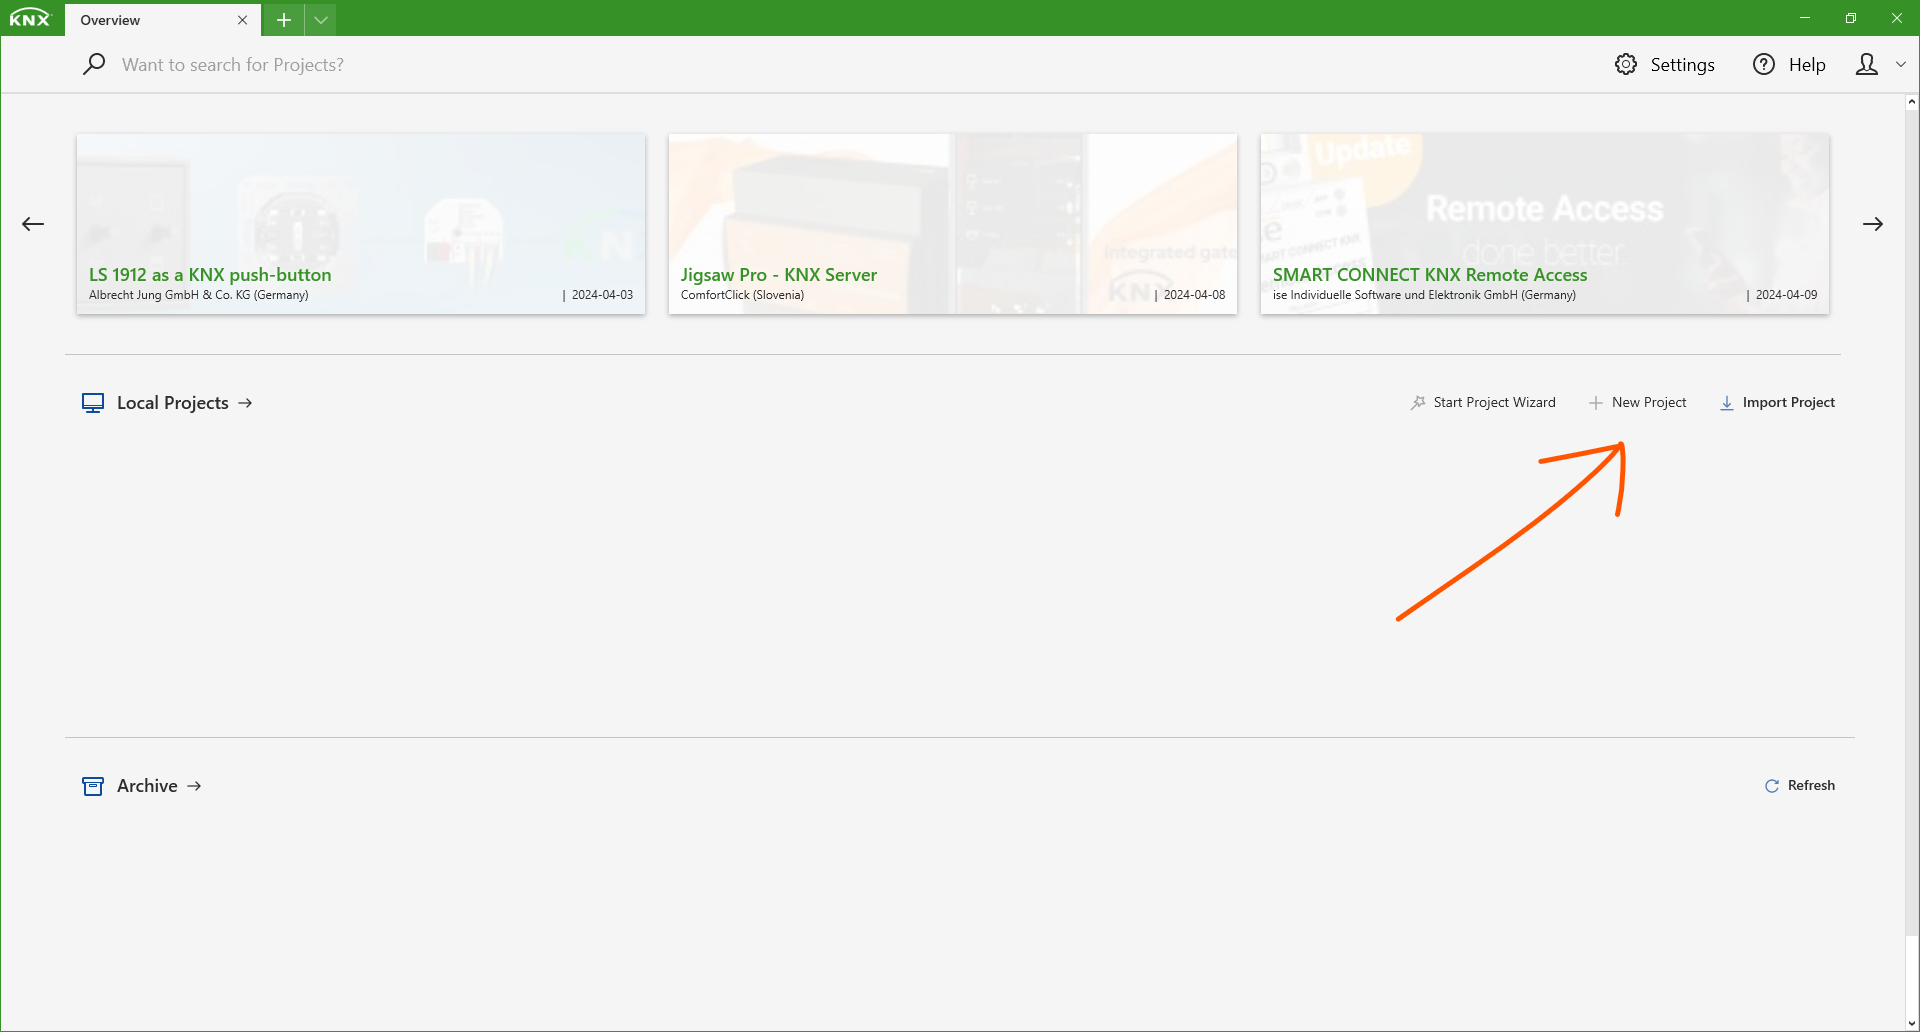The height and width of the screenshot is (1032, 1920).
Task: Click the Help question mark icon
Action: 1764,64
